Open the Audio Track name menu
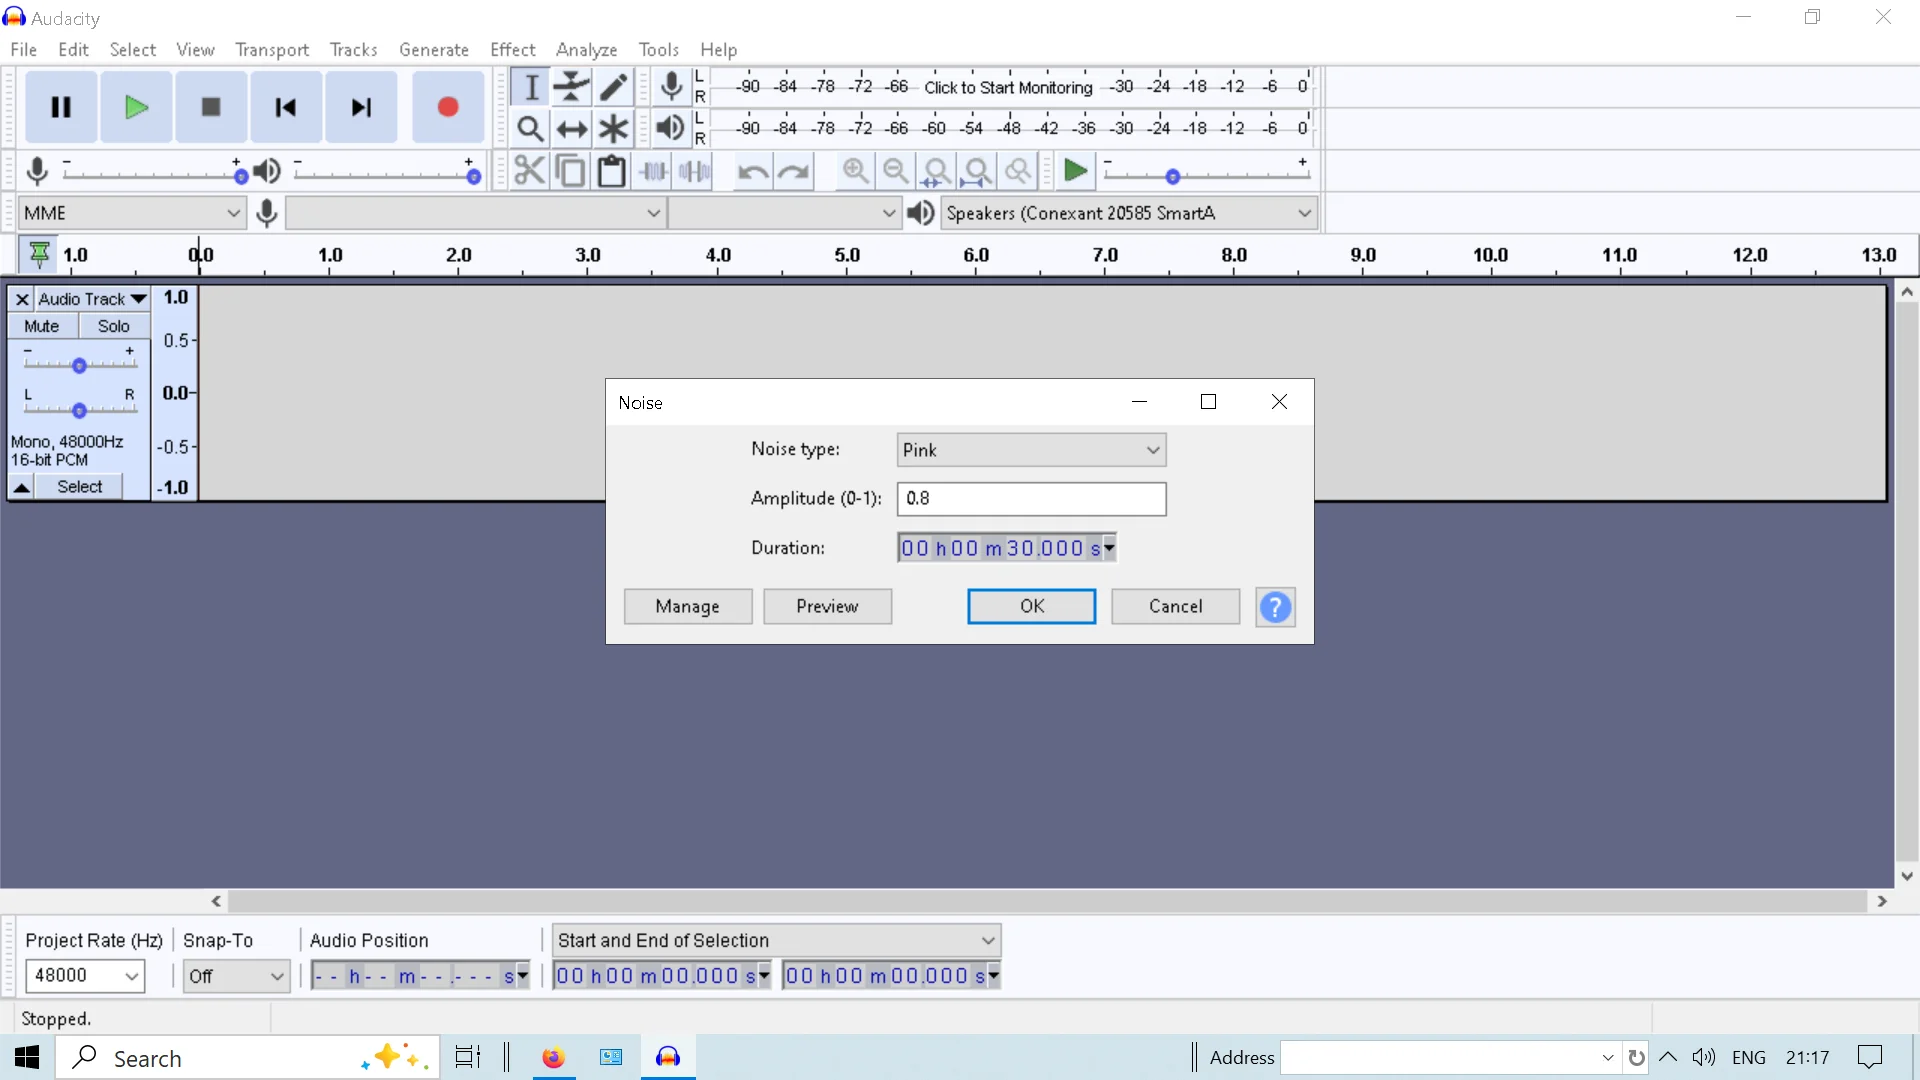This screenshot has height=1080, width=1920. (92, 299)
